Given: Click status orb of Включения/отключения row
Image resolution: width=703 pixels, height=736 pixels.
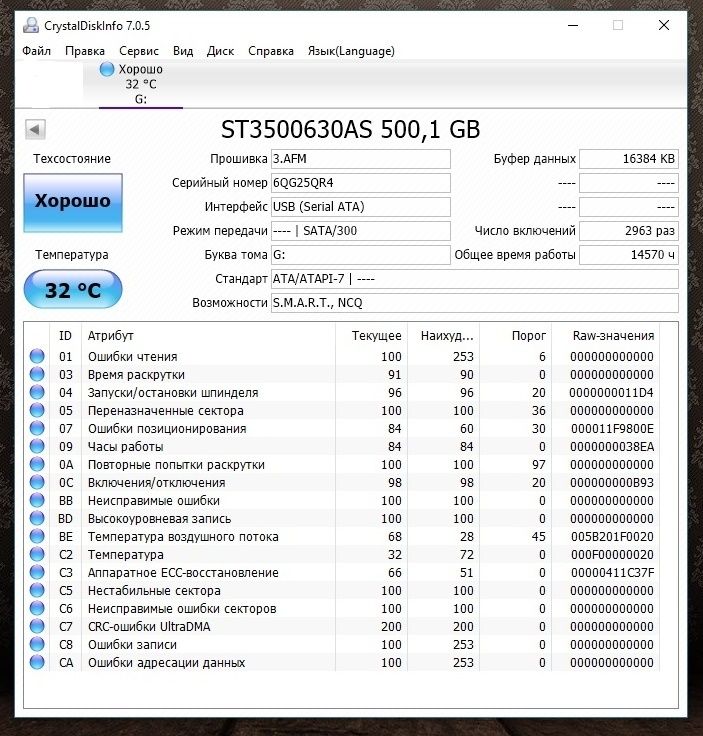Looking at the screenshot, I should point(37,482).
